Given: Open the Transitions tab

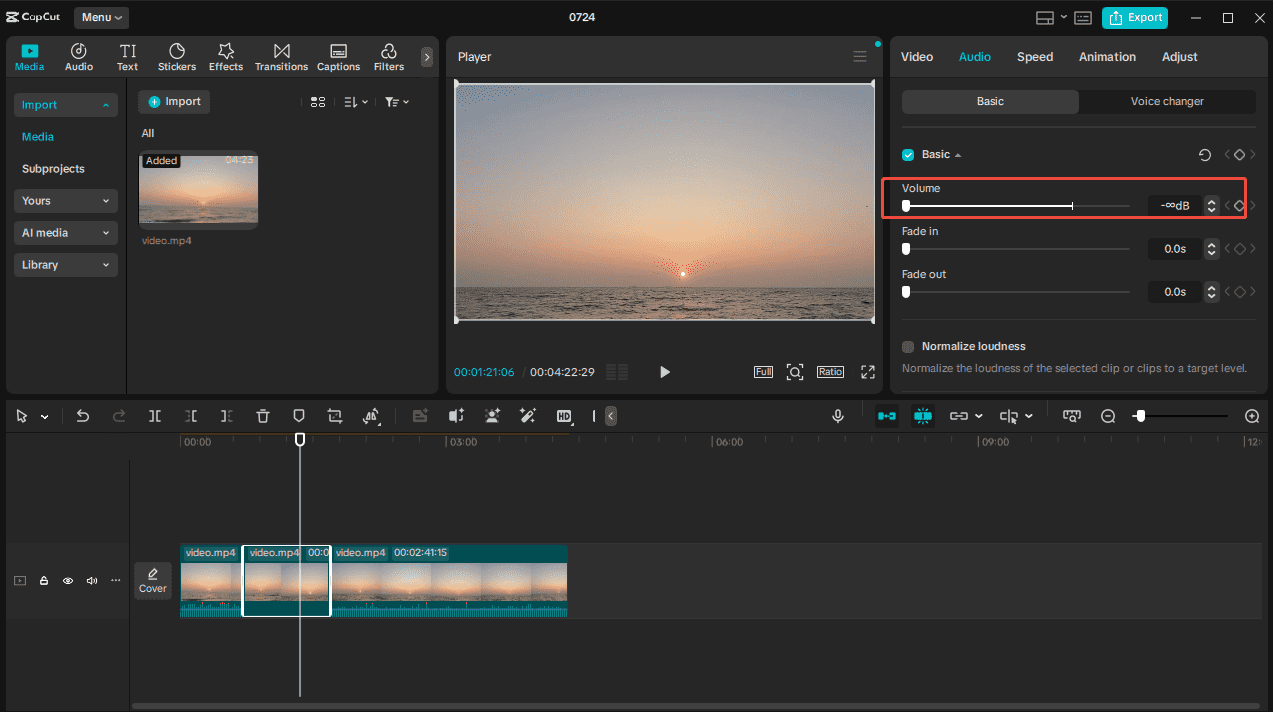Looking at the screenshot, I should pyautogui.click(x=282, y=57).
